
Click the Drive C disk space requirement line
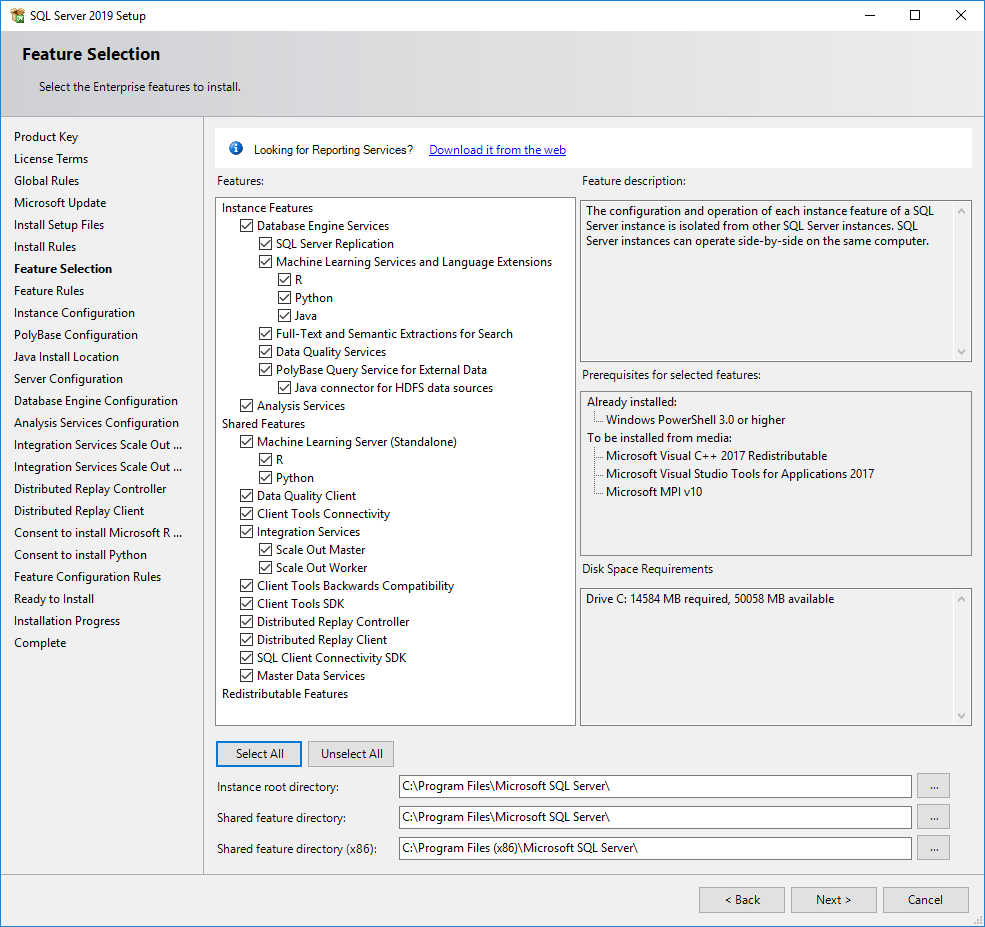pyautogui.click(x=710, y=599)
